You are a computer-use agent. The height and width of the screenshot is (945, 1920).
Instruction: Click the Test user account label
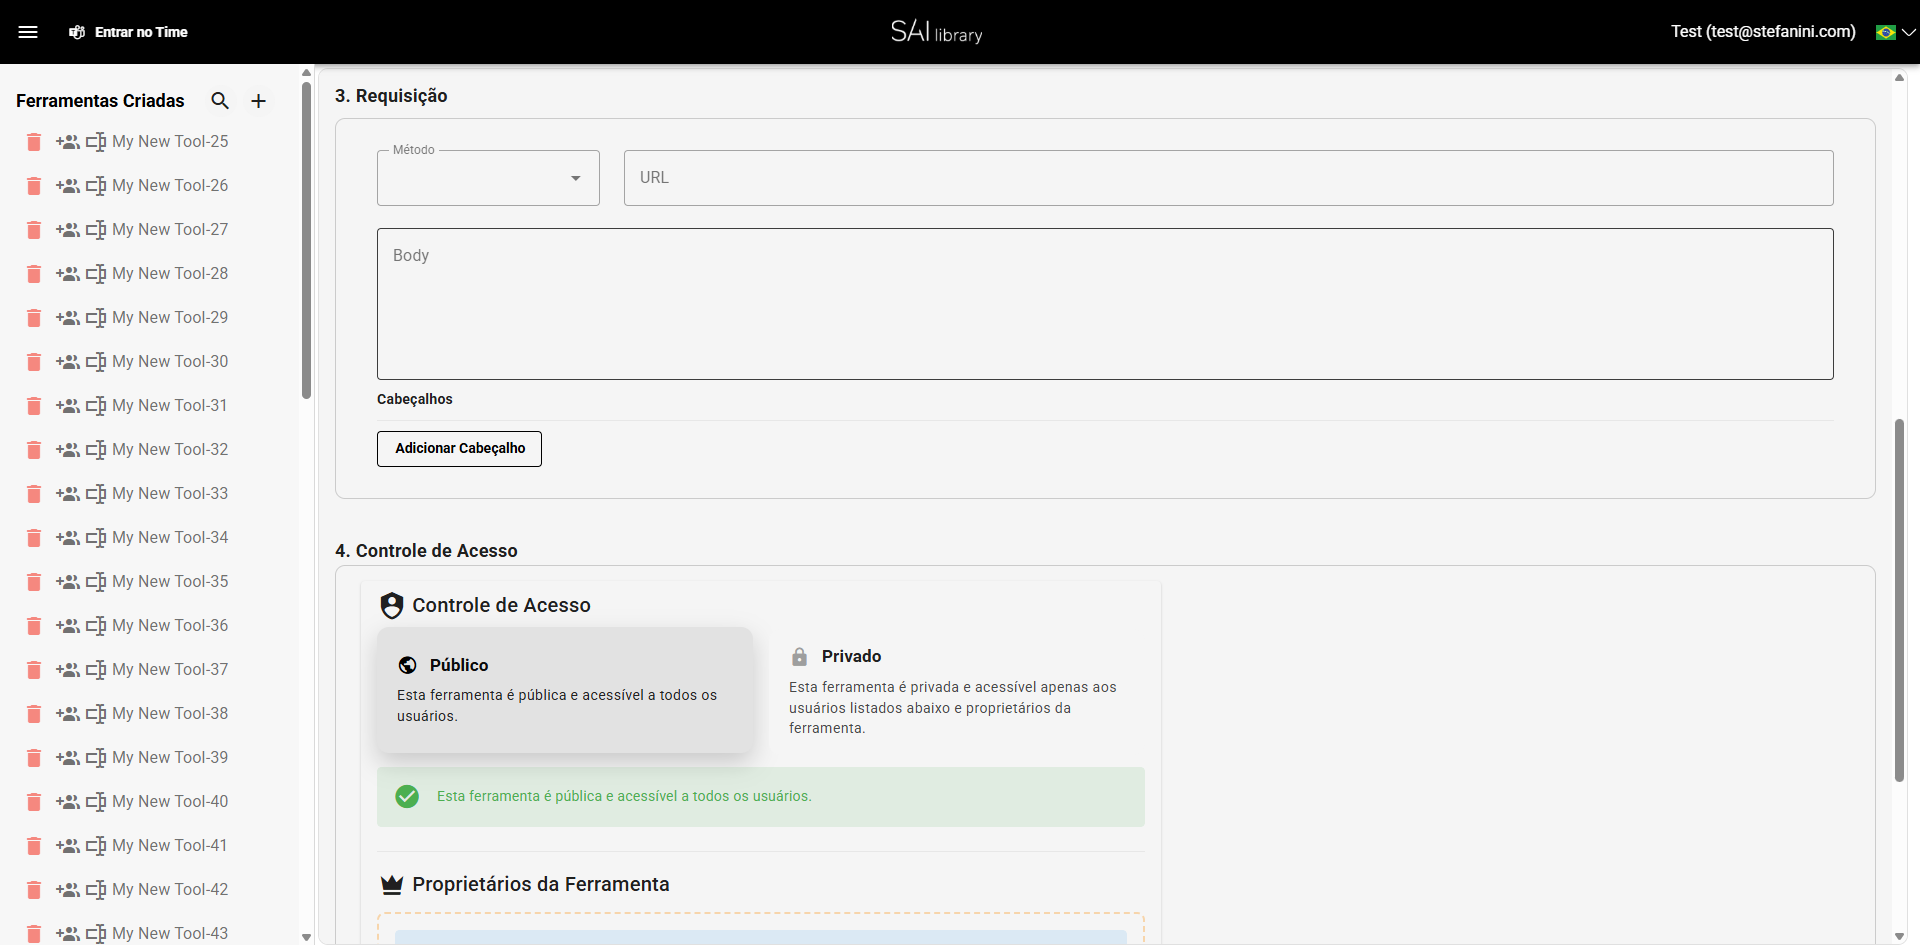(1762, 31)
